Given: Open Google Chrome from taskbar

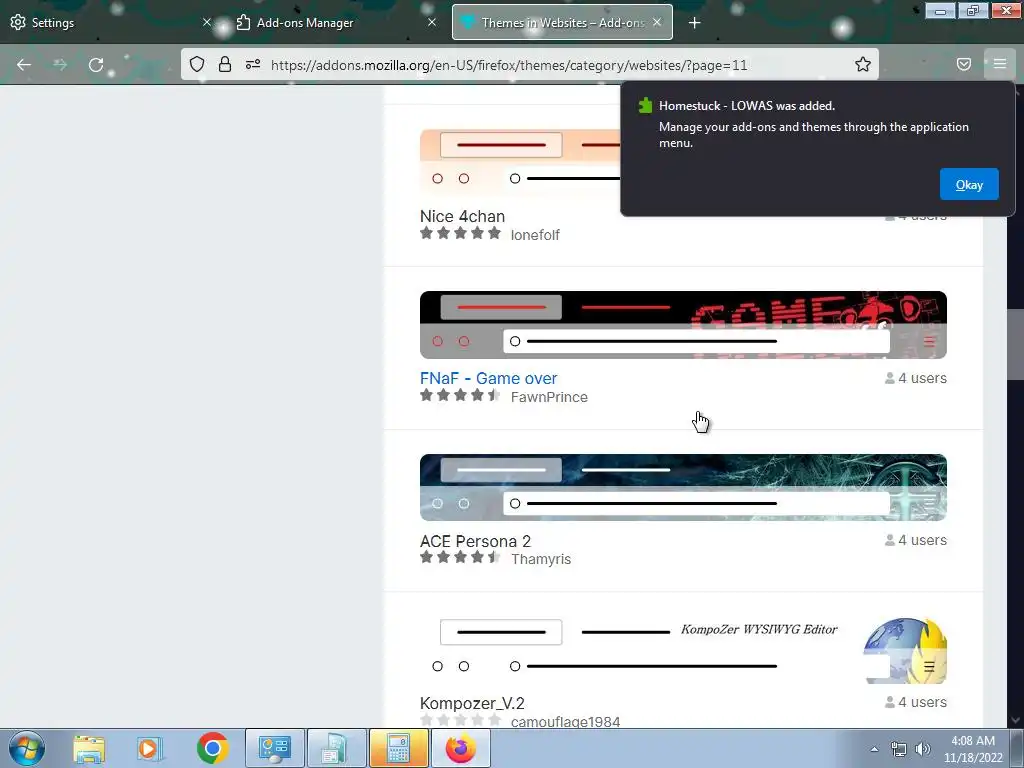Looking at the screenshot, I should point(212,748).
